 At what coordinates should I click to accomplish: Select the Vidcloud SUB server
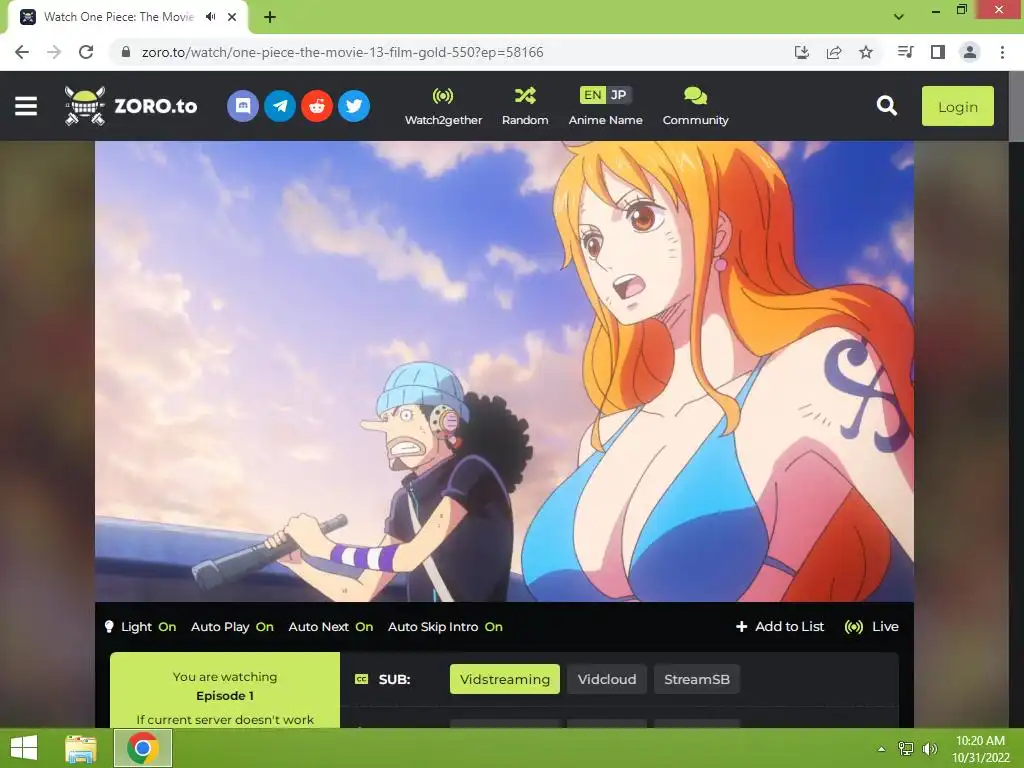click(607, 679)
